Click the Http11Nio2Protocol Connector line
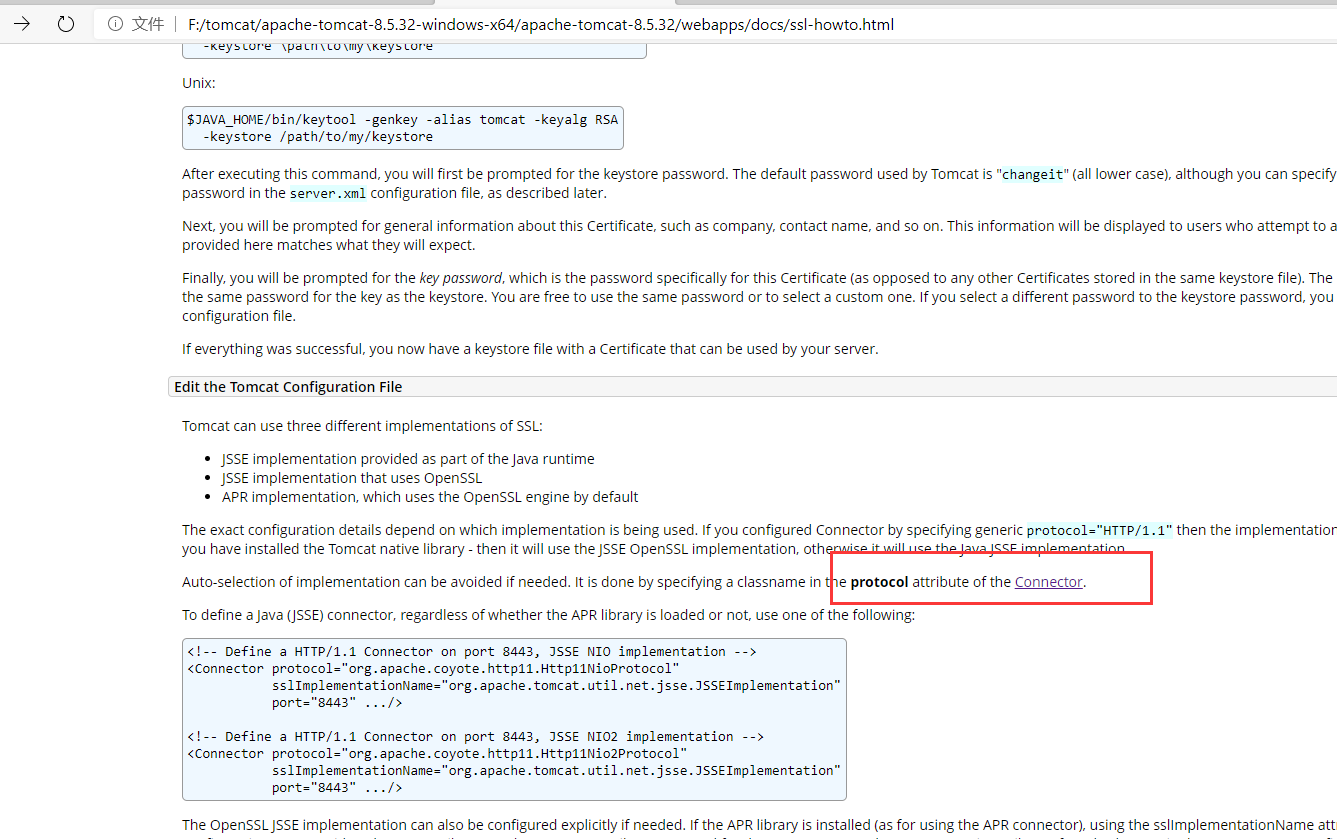1337x839 pixels. click(x=437, y=753)
